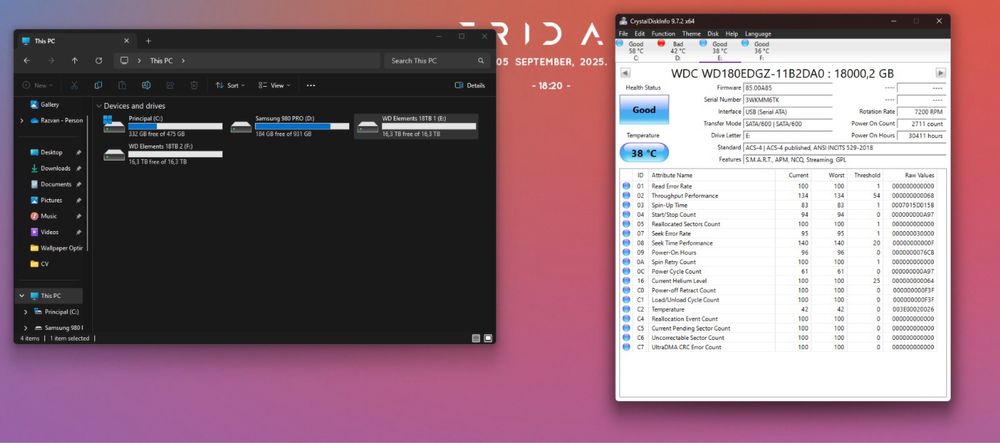This screenshot has height=443, width=1000.
Task: Select the Current Helium Level attribute row
Action: coord(783,280)
